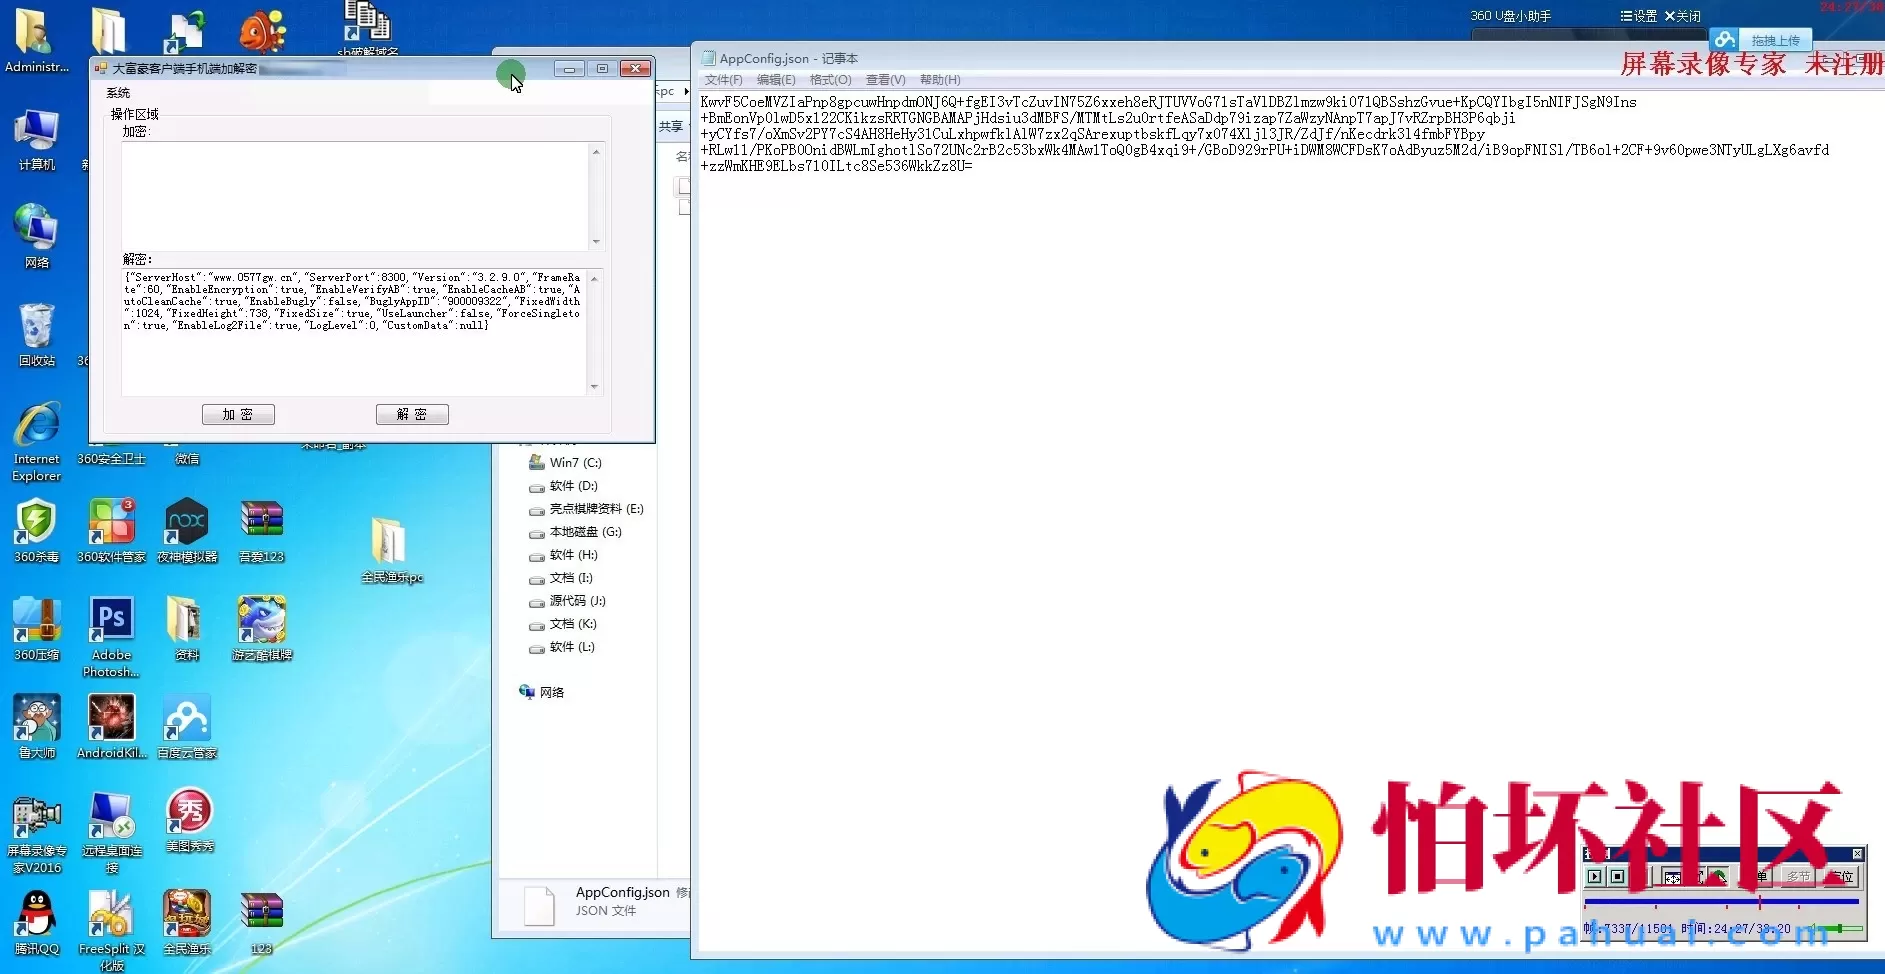Open Adobe Photoshop desktop icon
Screen dimensions: 1885x974
(x=111, y=623)
